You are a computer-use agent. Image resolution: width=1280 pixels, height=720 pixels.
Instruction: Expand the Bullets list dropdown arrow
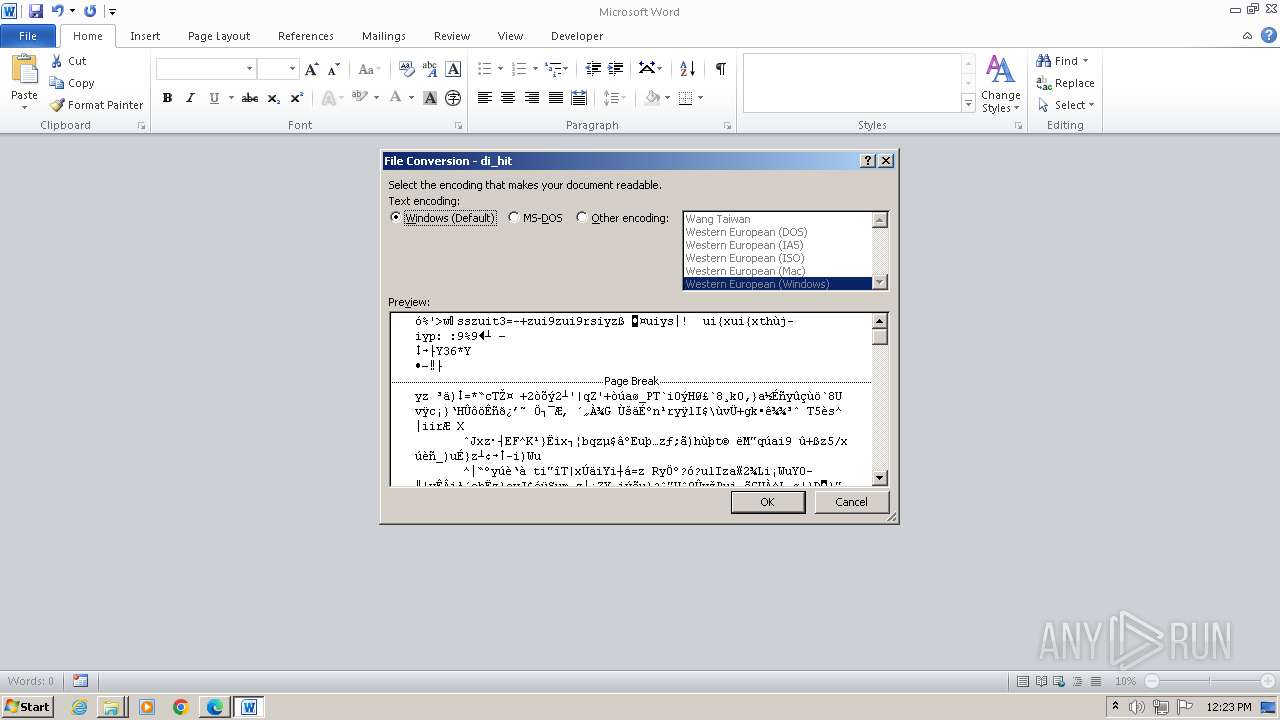click(501, 69)
